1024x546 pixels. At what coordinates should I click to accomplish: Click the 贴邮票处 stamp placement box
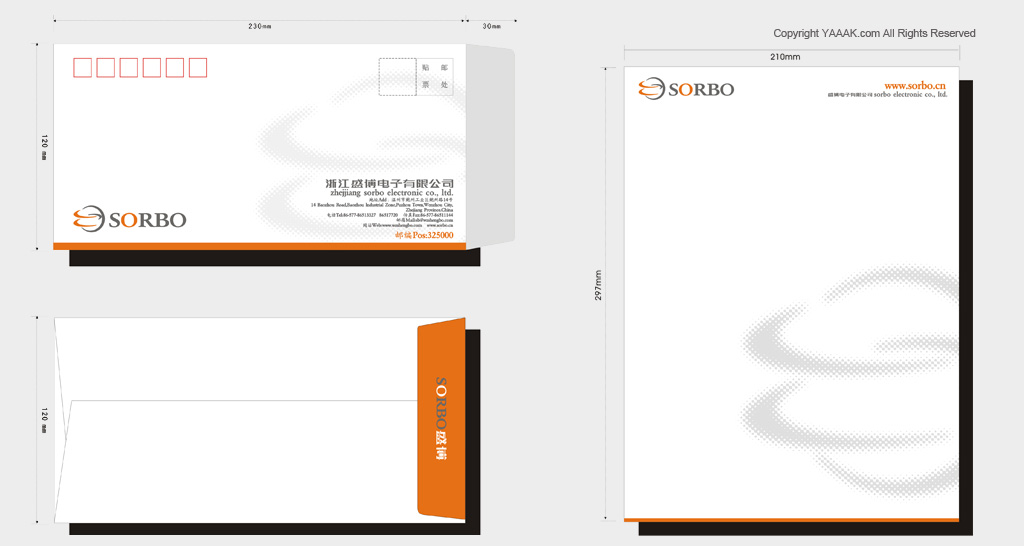435,77
